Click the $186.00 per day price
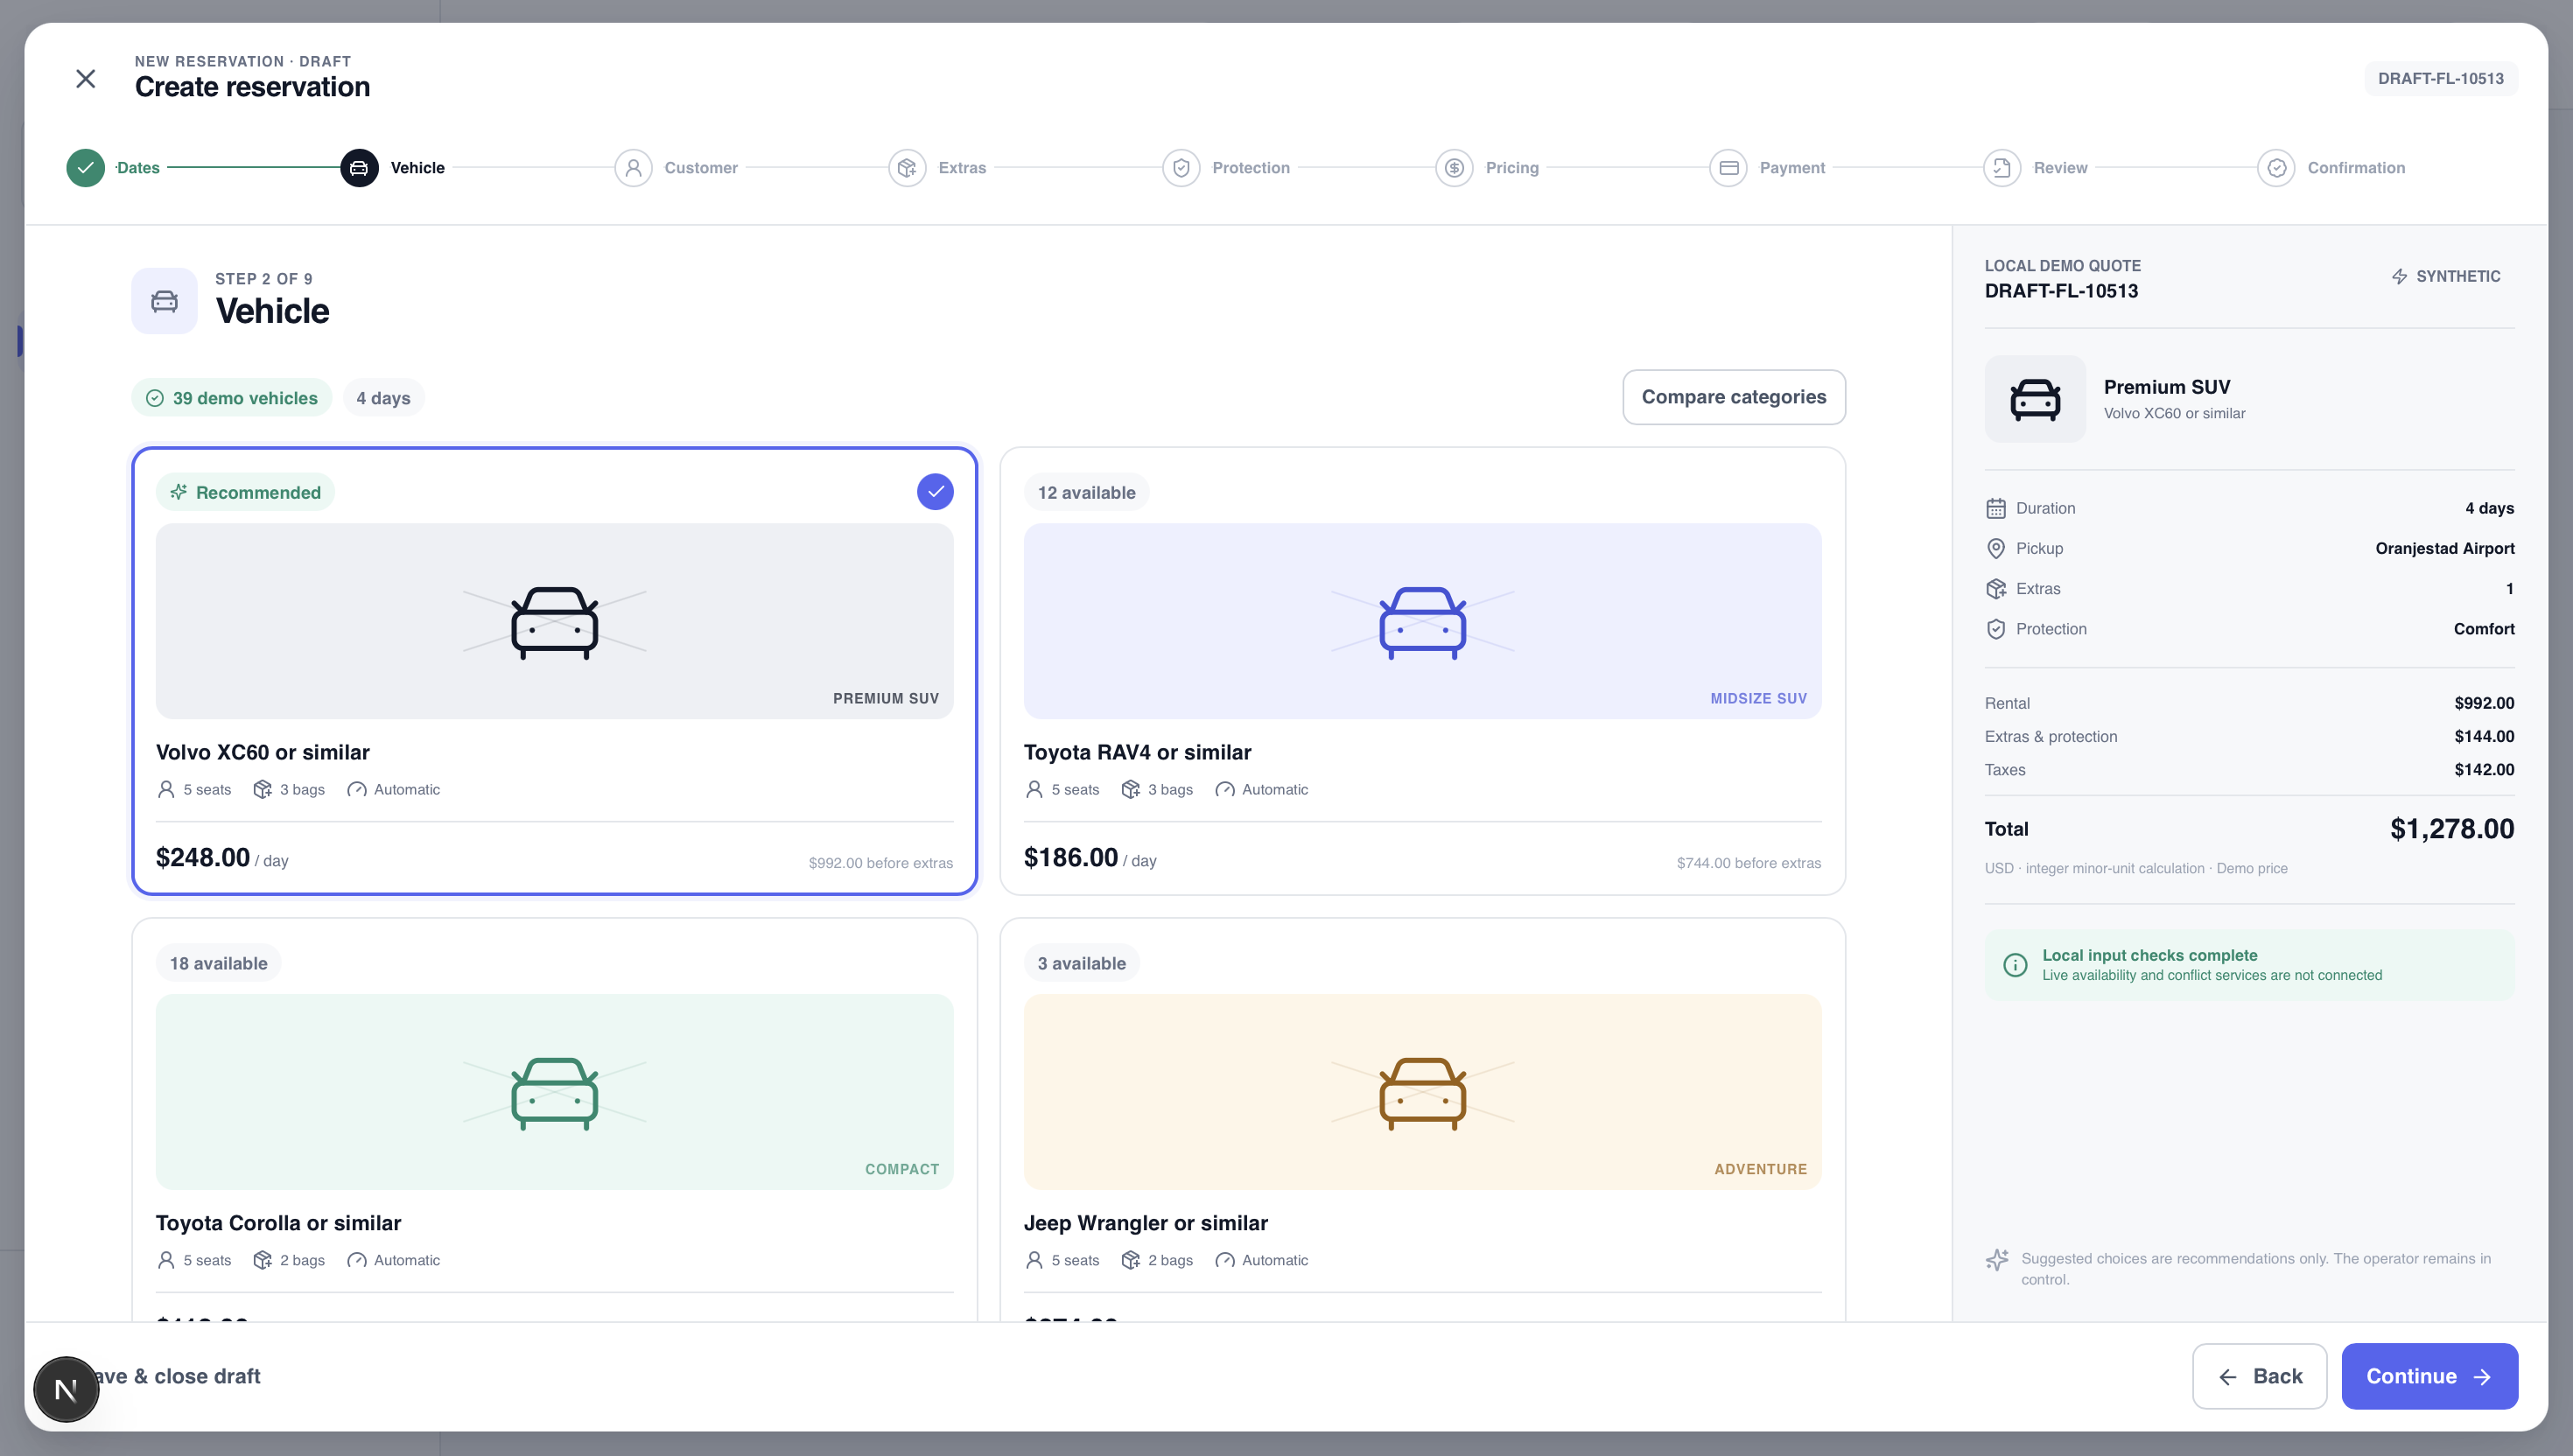 1090,858
